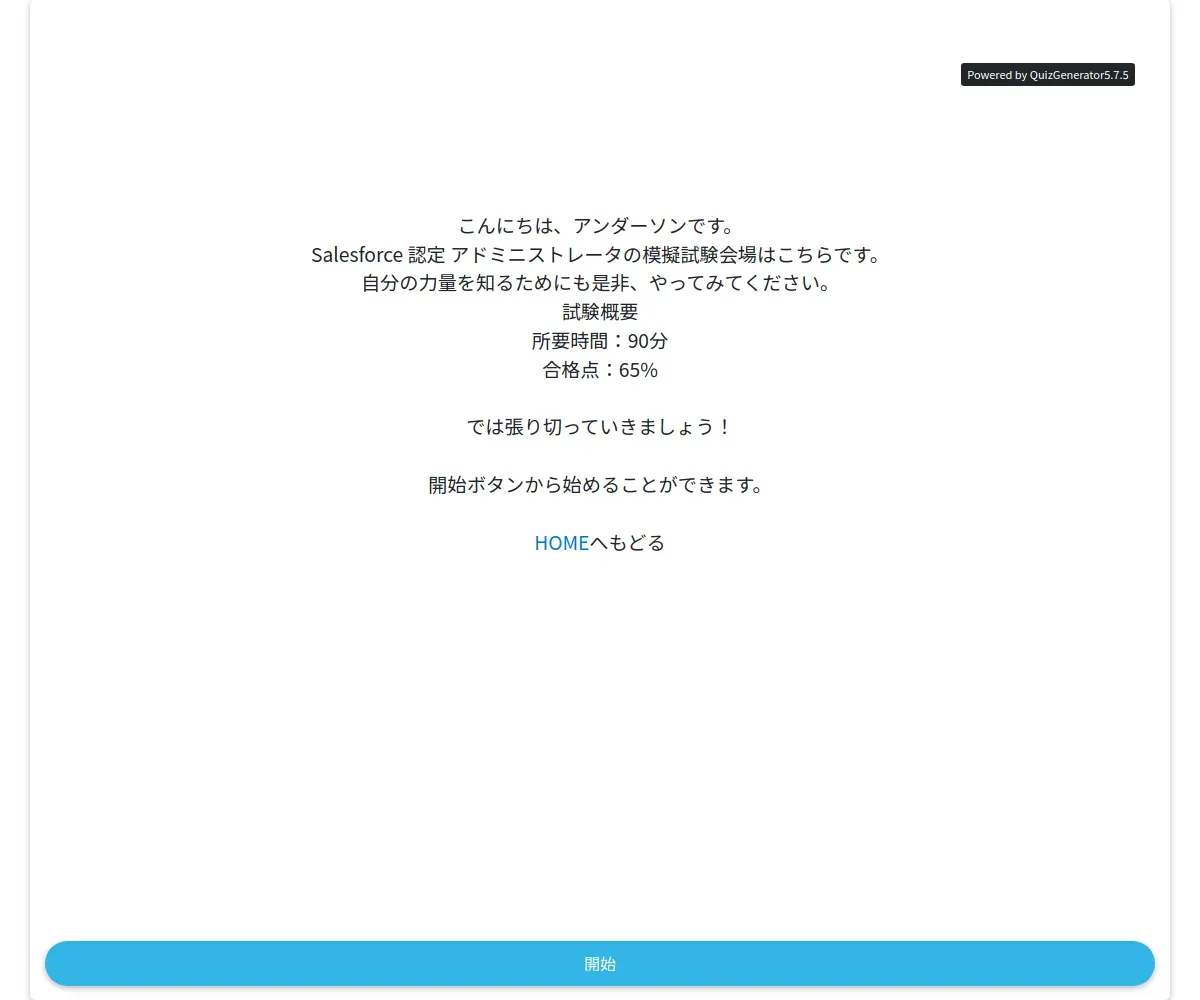Image resolution: width=1200 pixels, height=1000 pixels.
Task: Click the blue 開始 start button
Action: [600, 964]
